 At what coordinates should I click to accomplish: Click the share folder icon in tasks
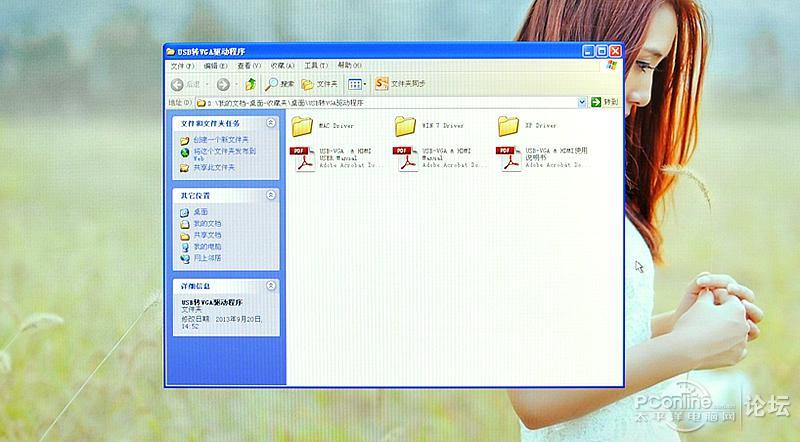[185, 167]
